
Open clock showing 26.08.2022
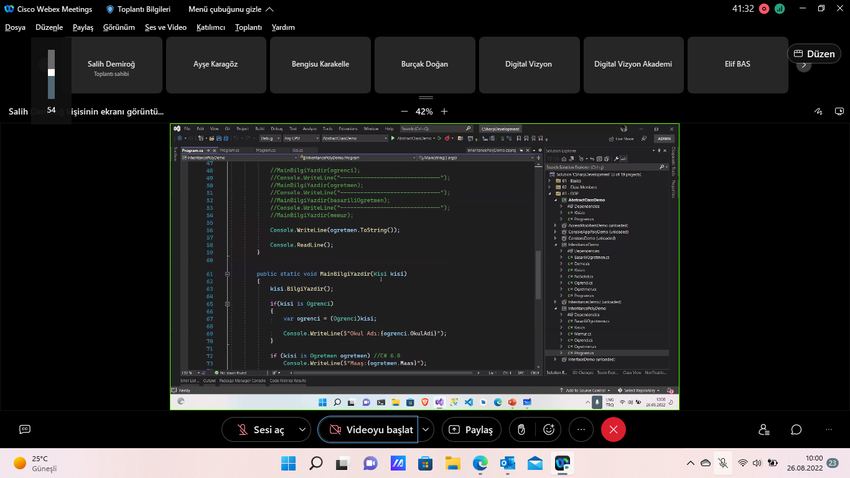point(805,463)
